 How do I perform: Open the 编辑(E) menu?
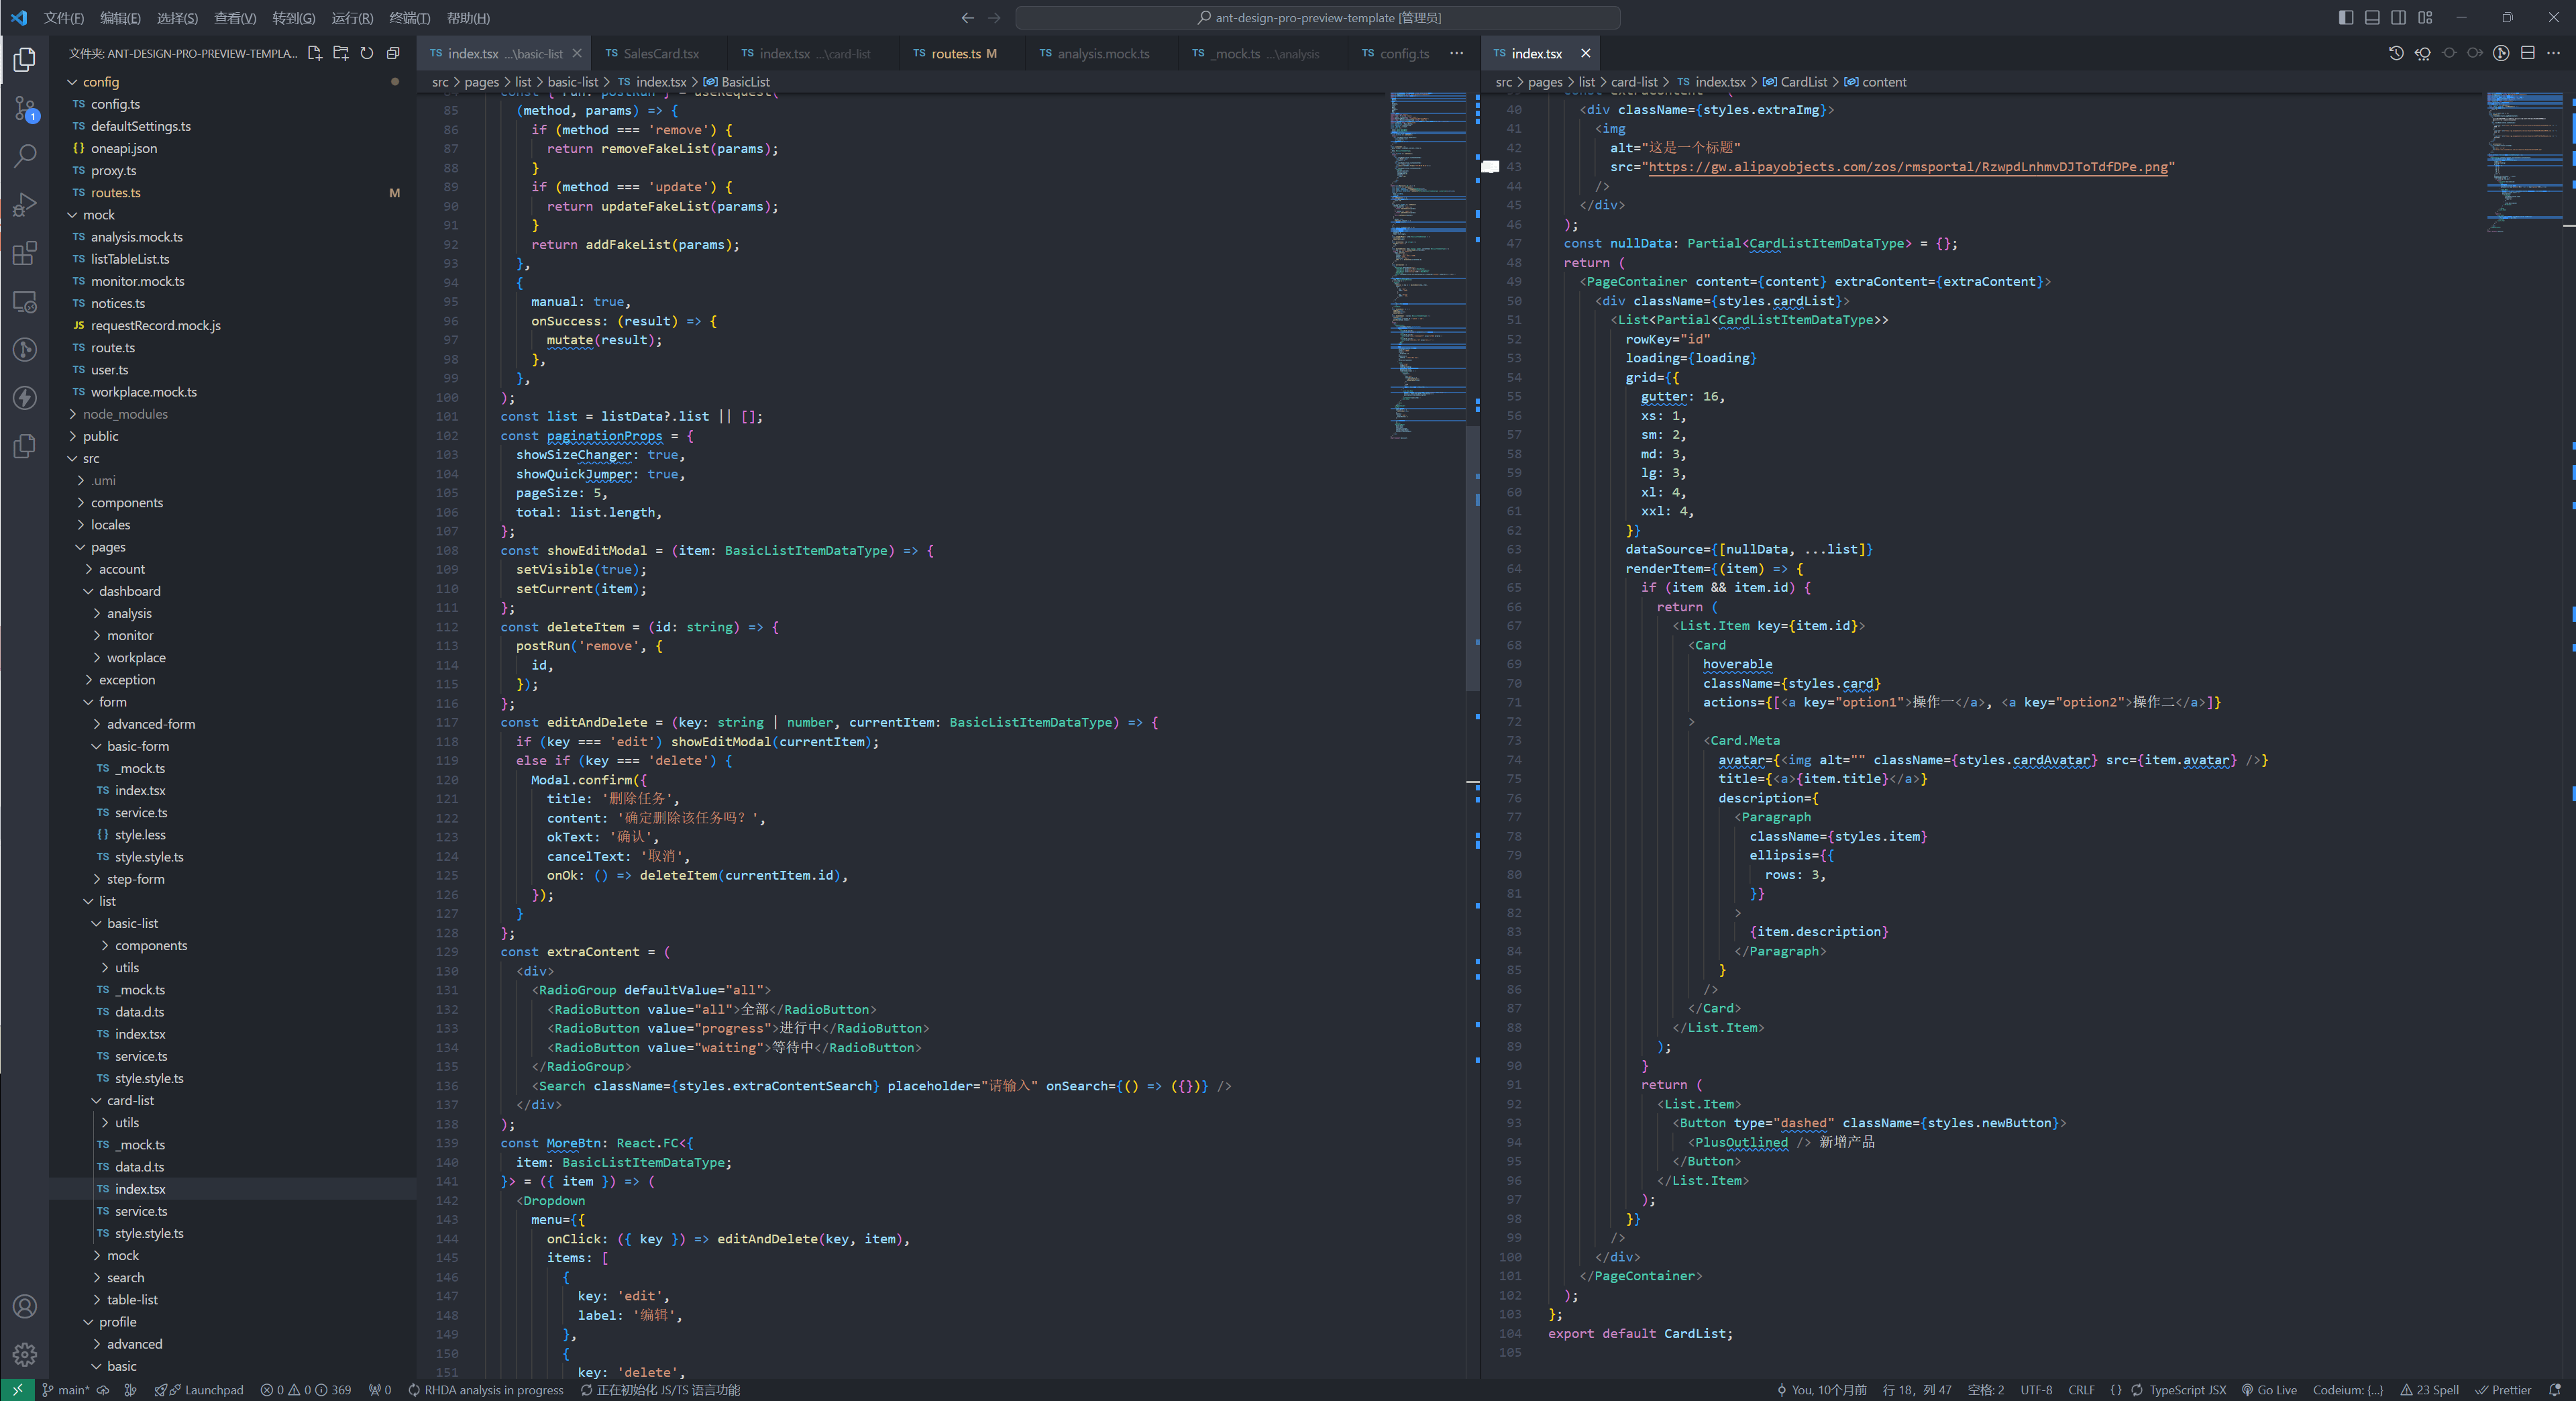point(120,18)
